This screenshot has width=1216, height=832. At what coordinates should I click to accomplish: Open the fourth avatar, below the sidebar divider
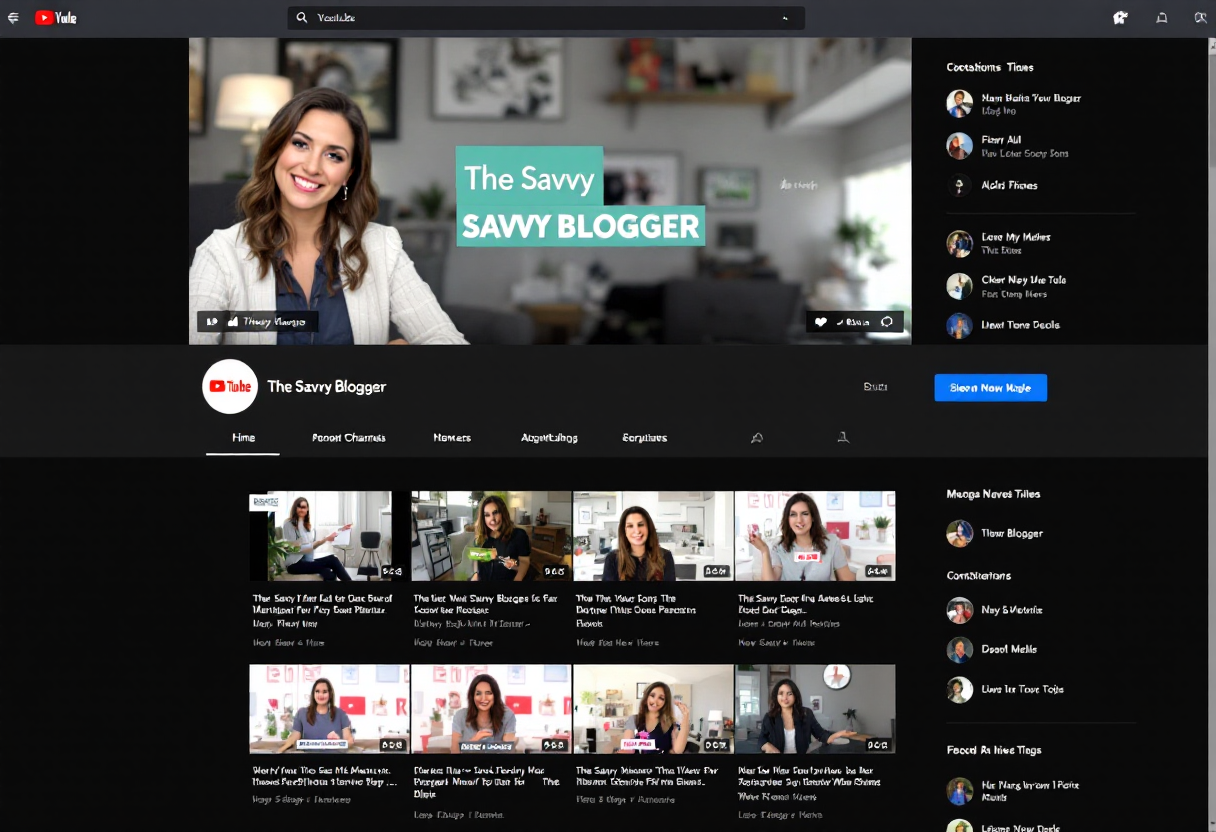[960, 244]
